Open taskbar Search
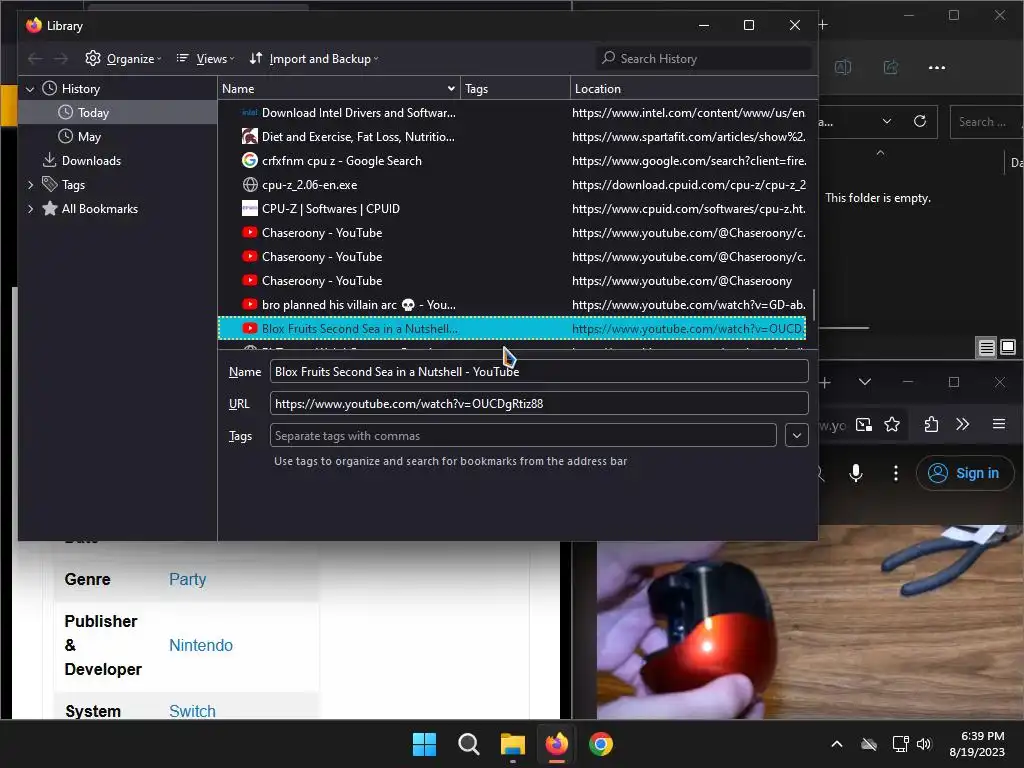This screenshot has width=1024, height=768. (468, 744)
